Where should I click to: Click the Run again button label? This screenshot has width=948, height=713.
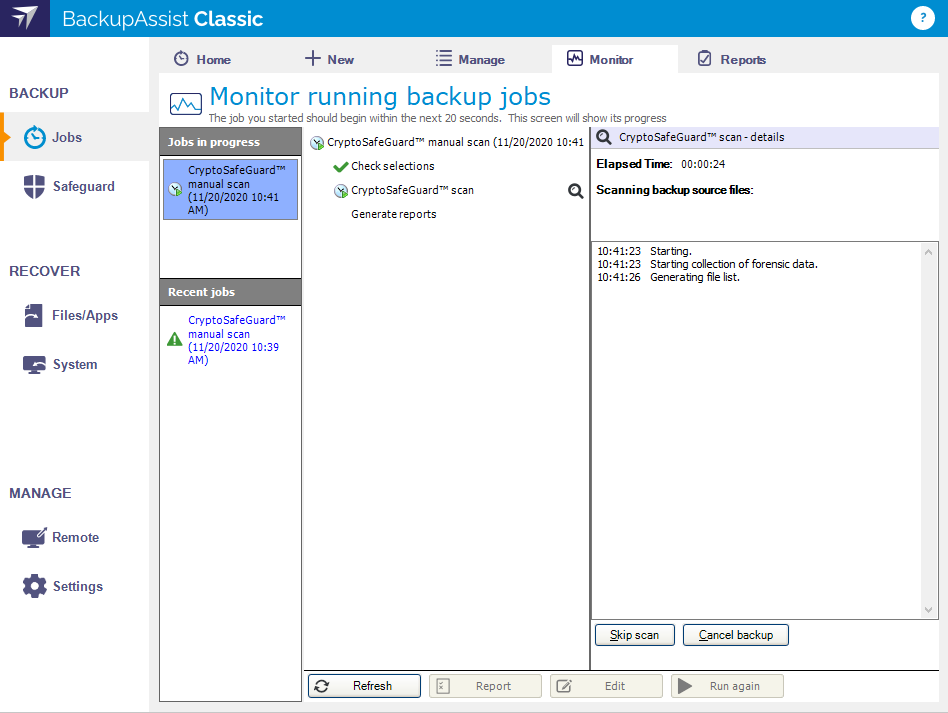(x=735, y=686)
